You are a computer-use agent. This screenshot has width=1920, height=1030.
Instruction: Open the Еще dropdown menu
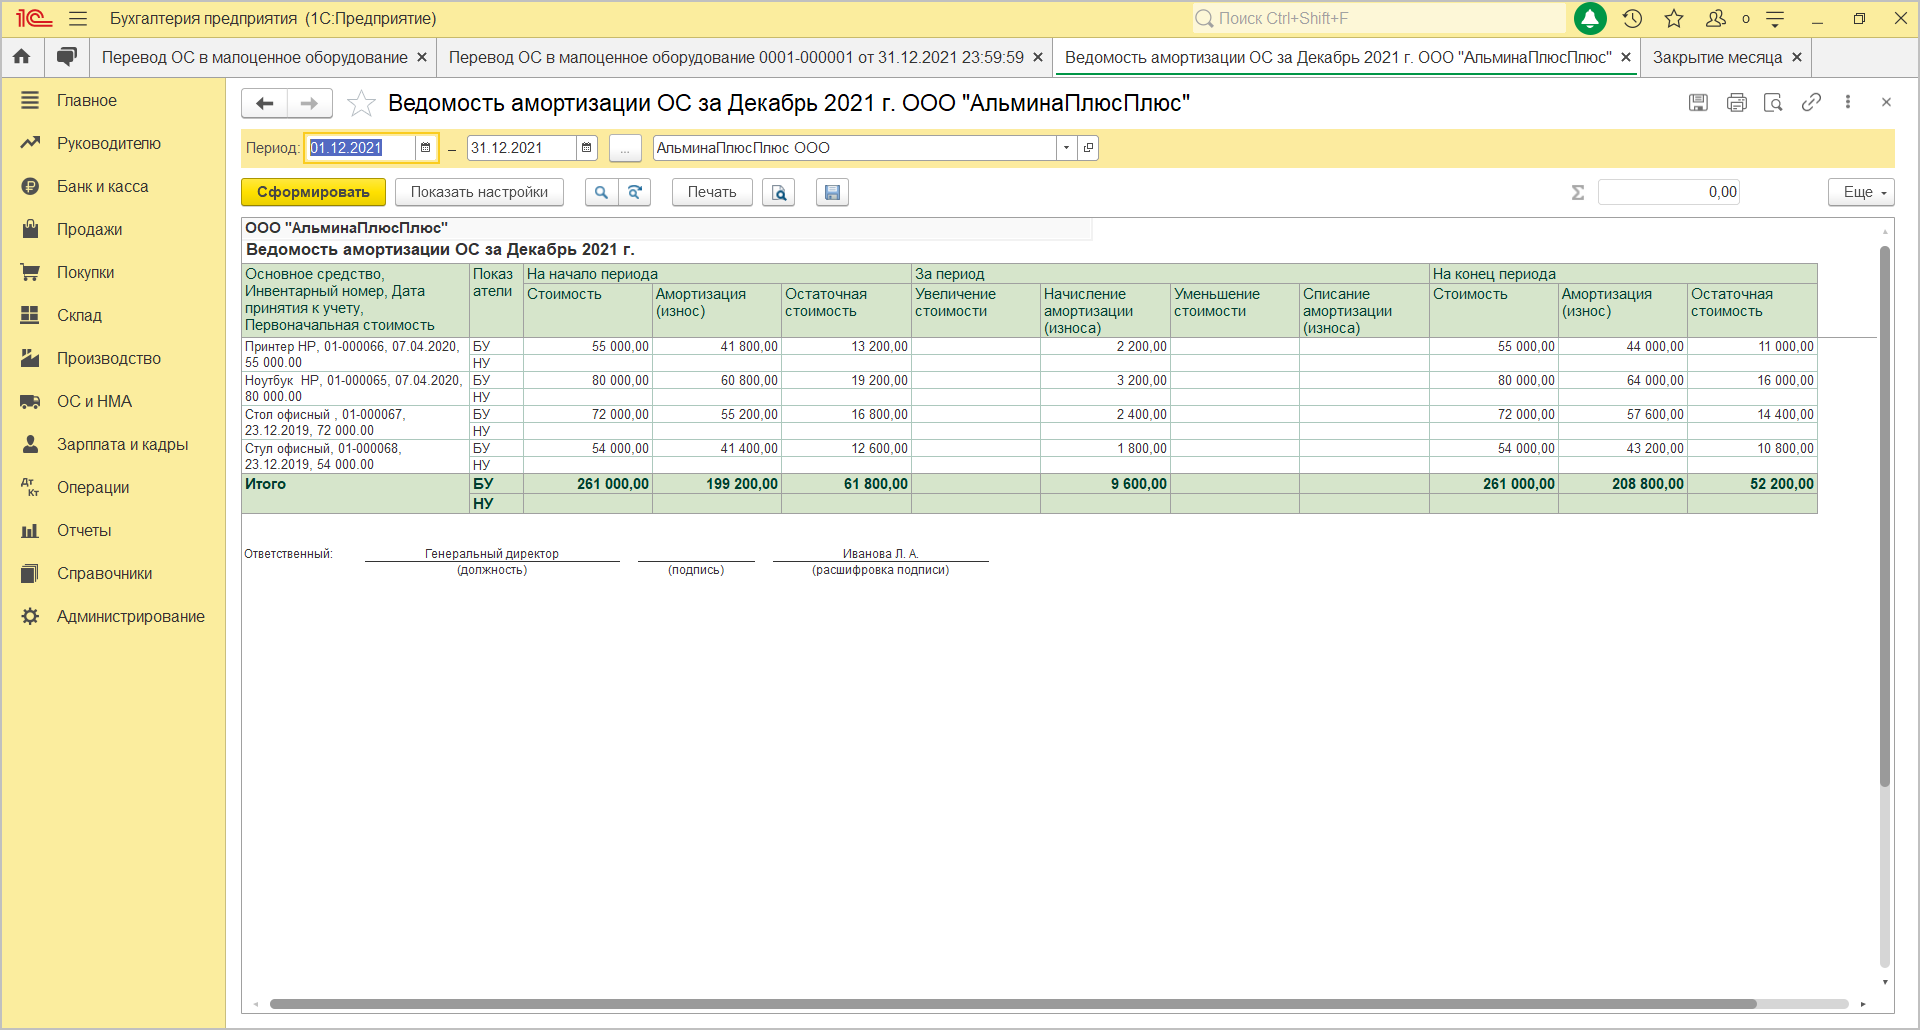click(1861, 192)
